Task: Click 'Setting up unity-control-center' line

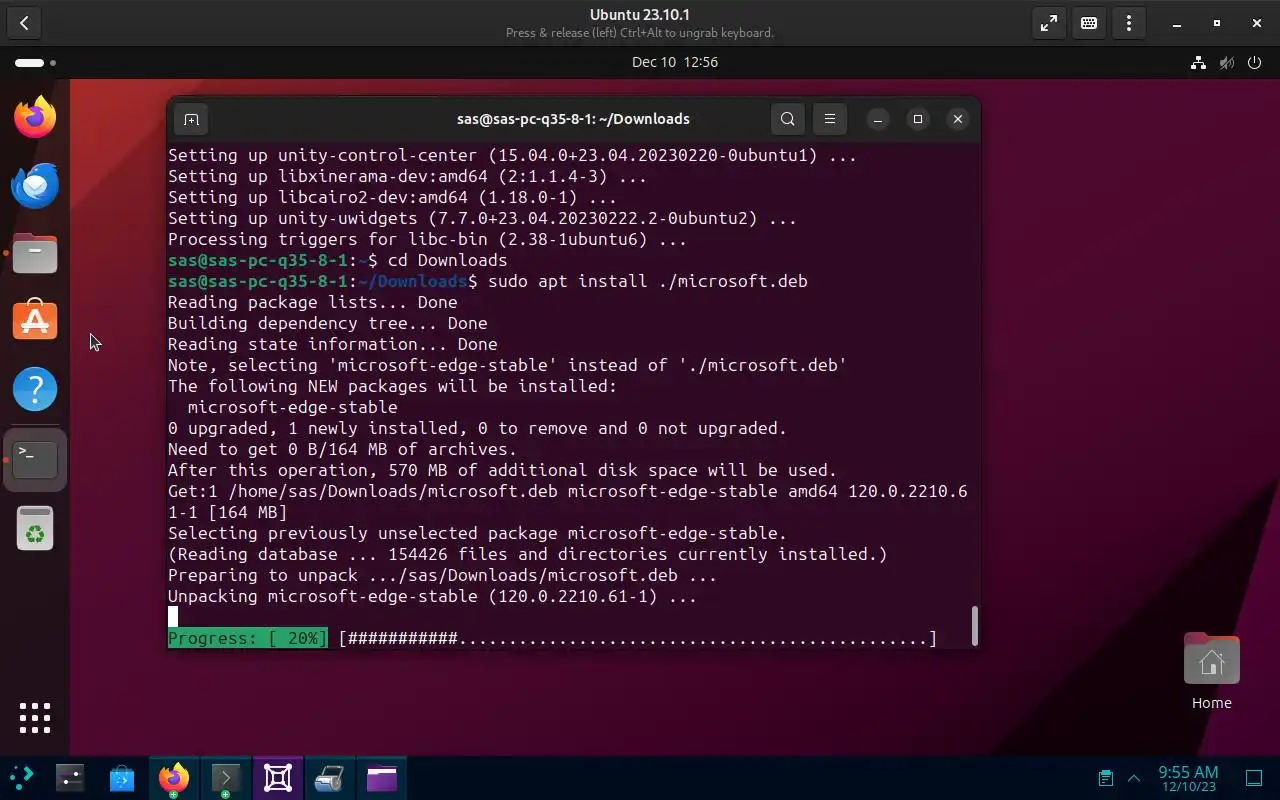Action: [512, 155]
